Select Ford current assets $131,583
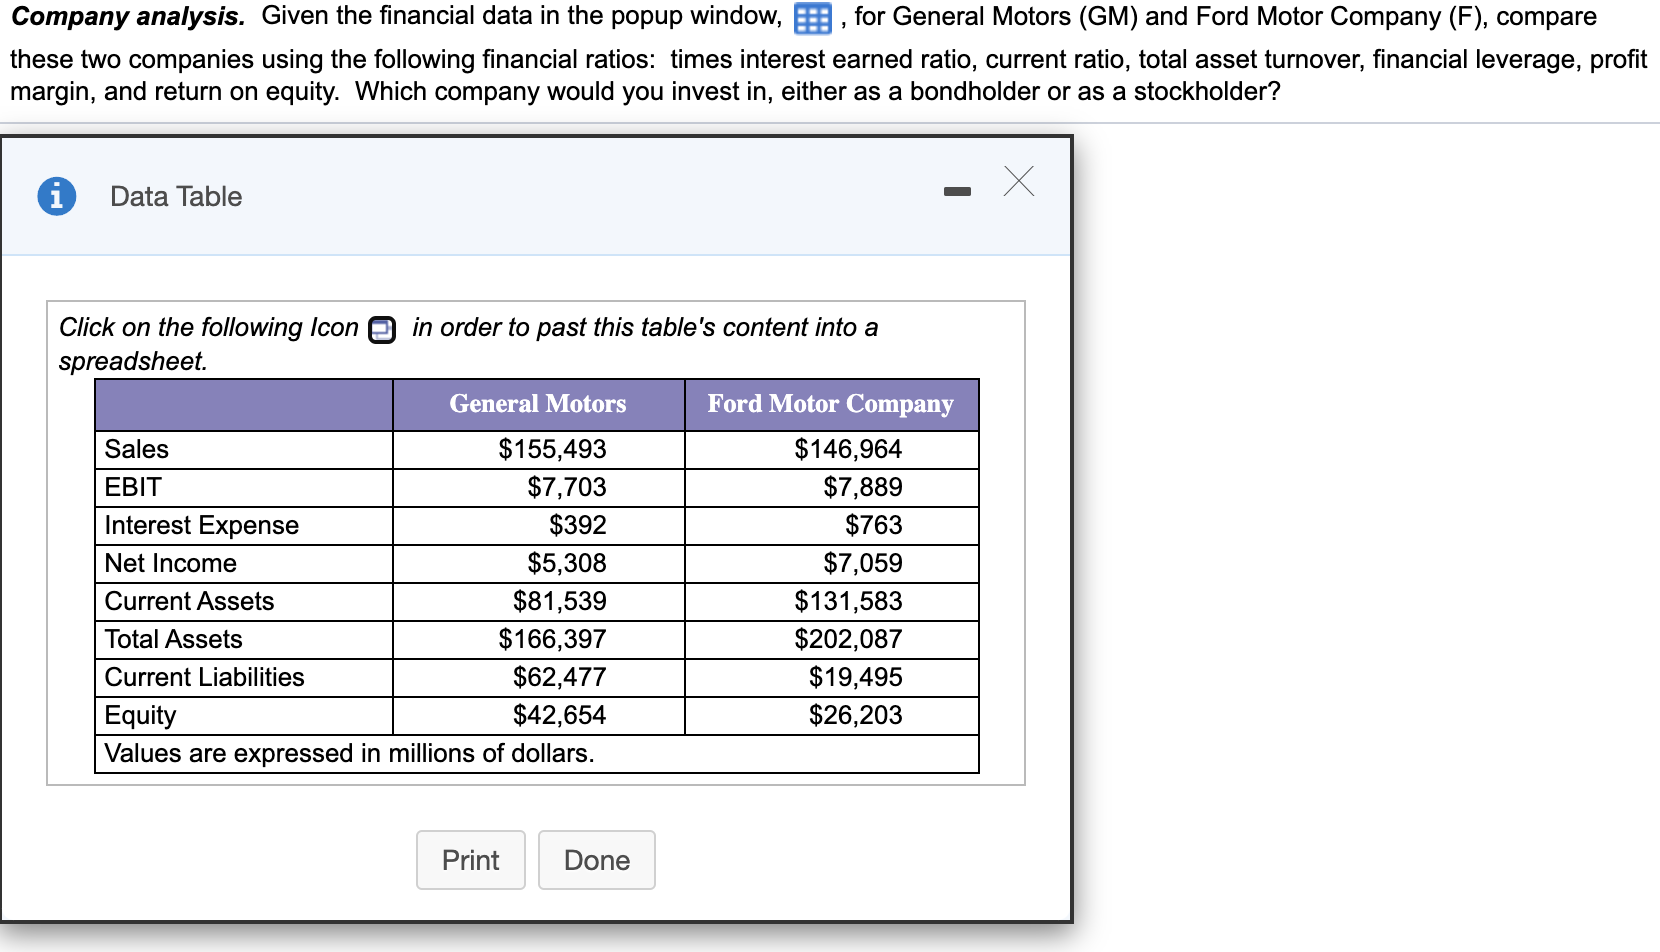 [848, 601]
